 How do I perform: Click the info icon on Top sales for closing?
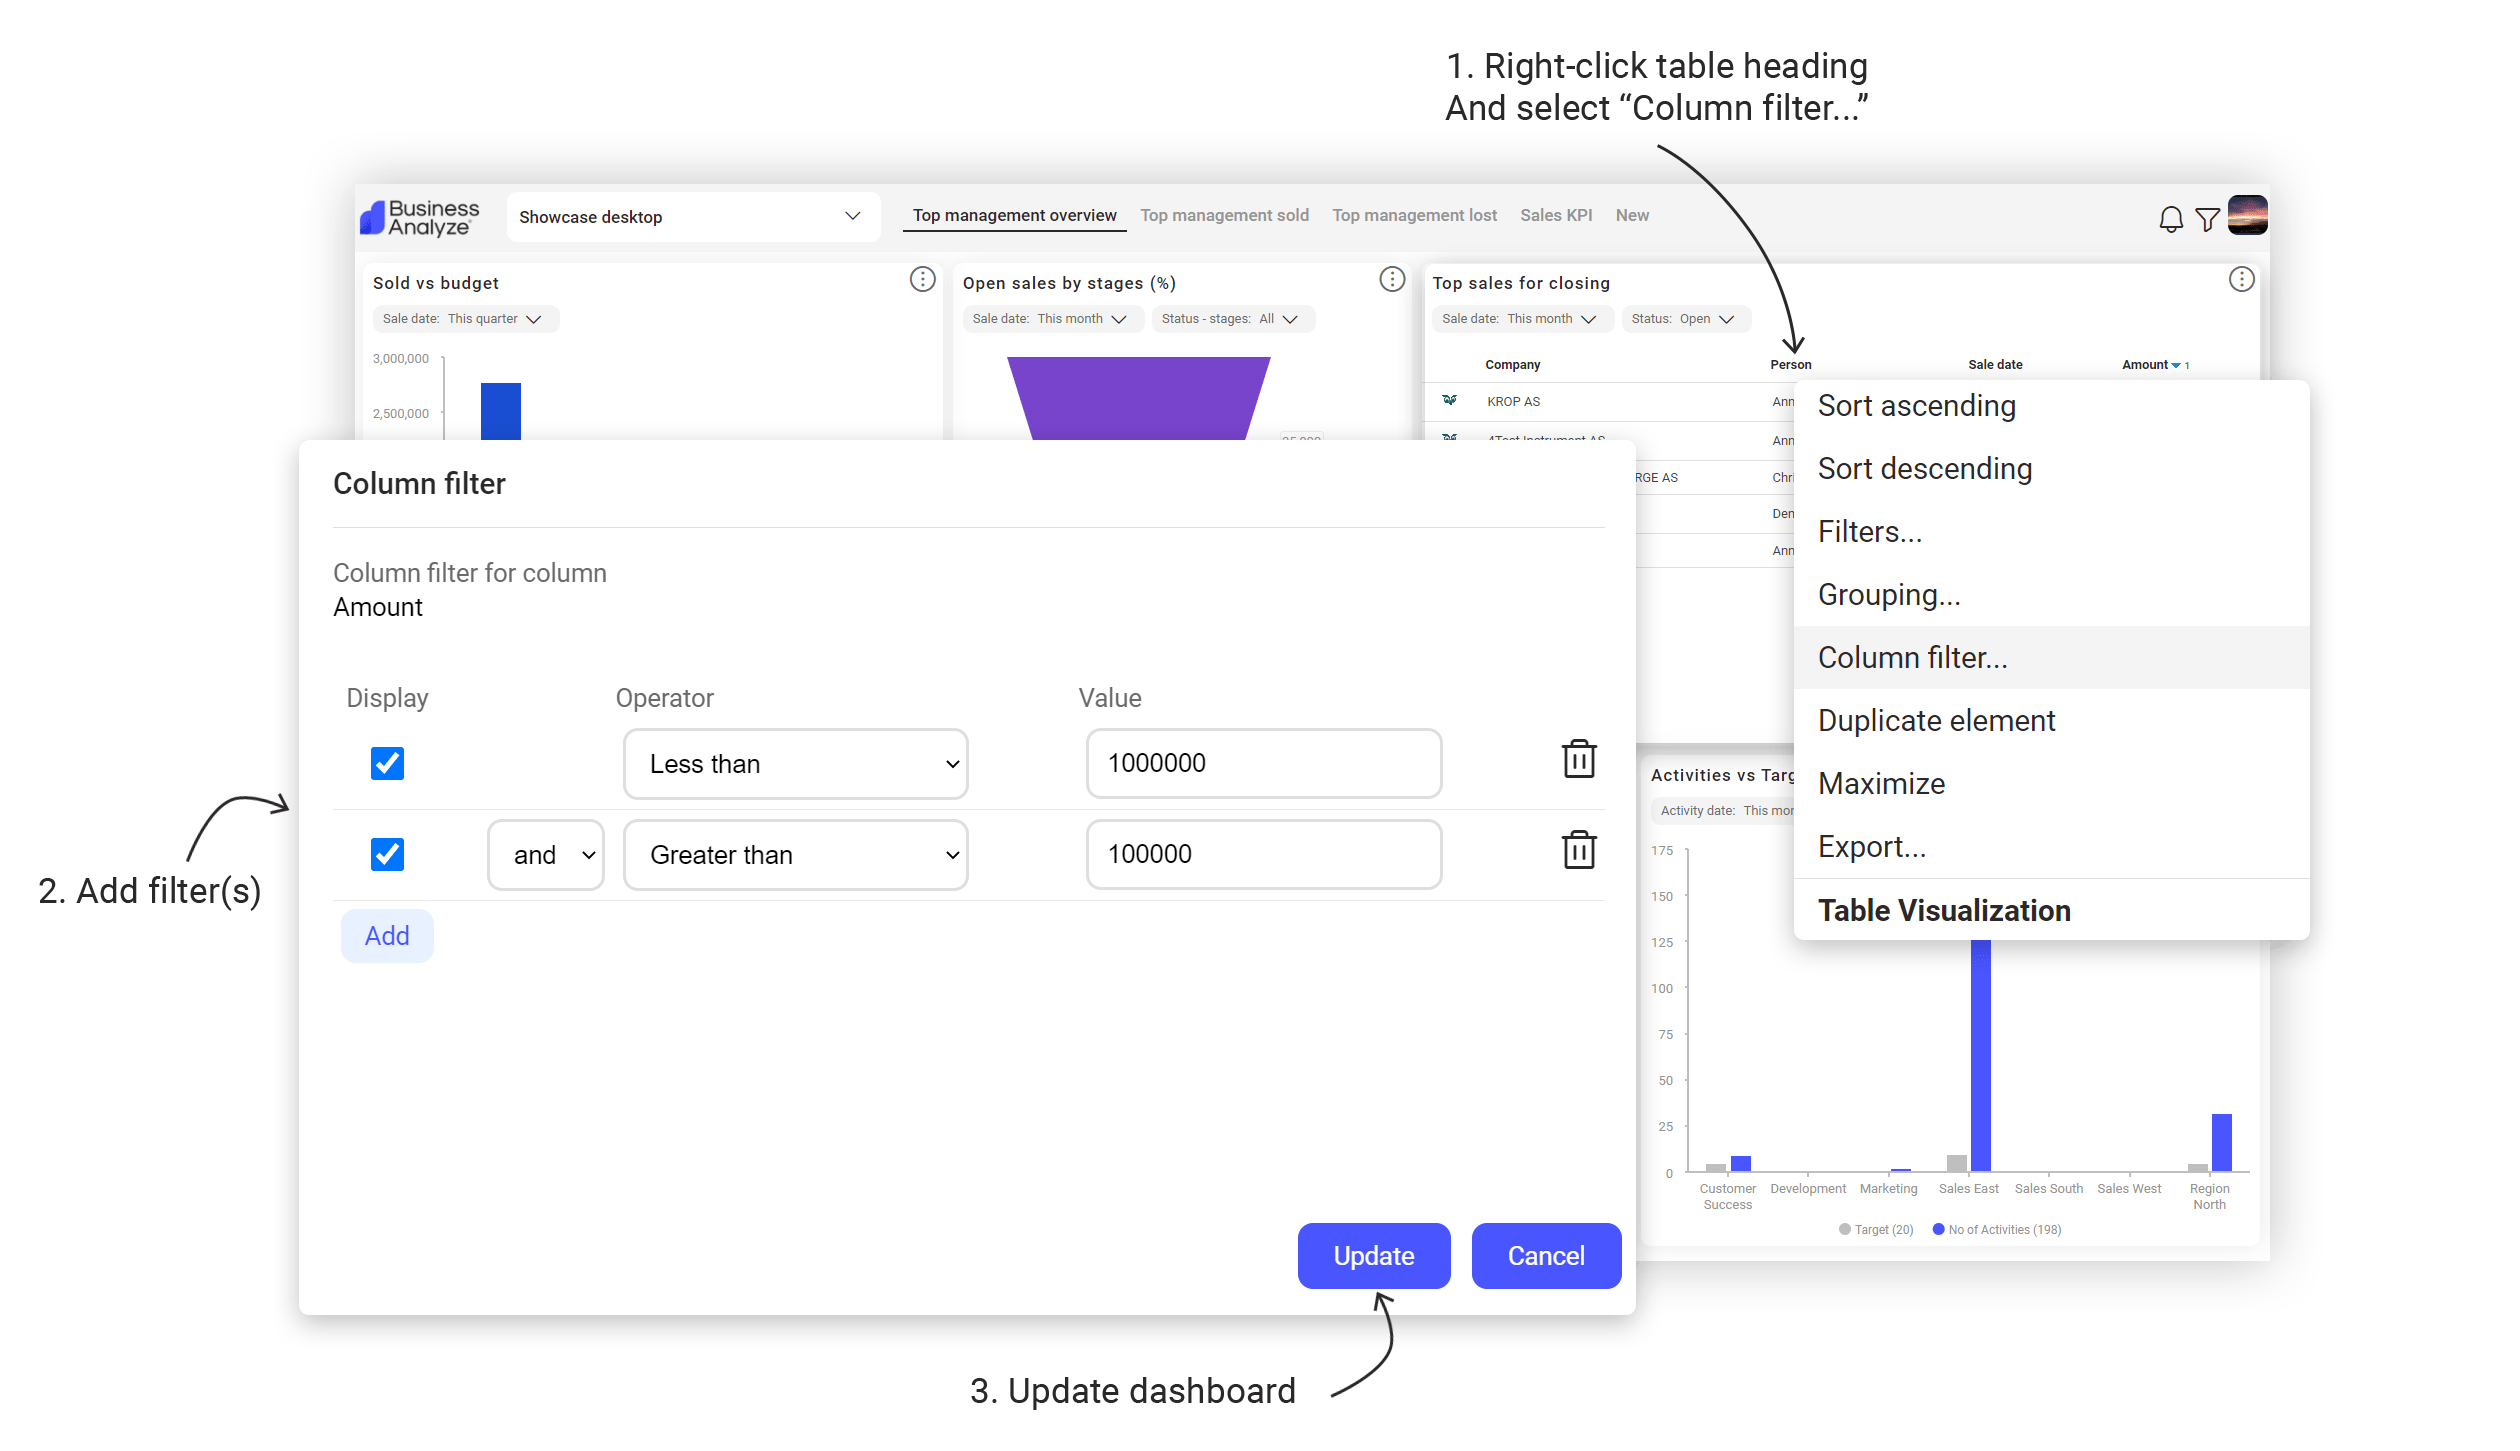pos(2241,280)
